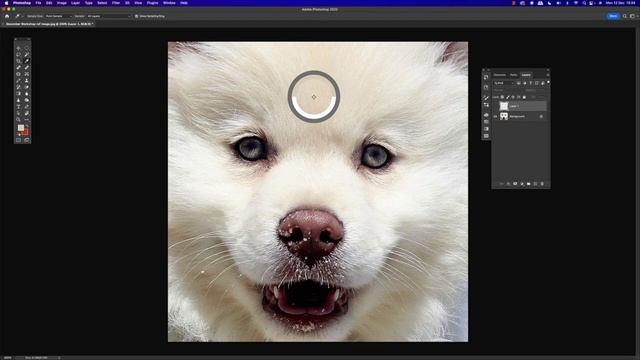Select the Horizontal Type tool
The width and height of the screenshot is (640, 360).
pos(18,107)
